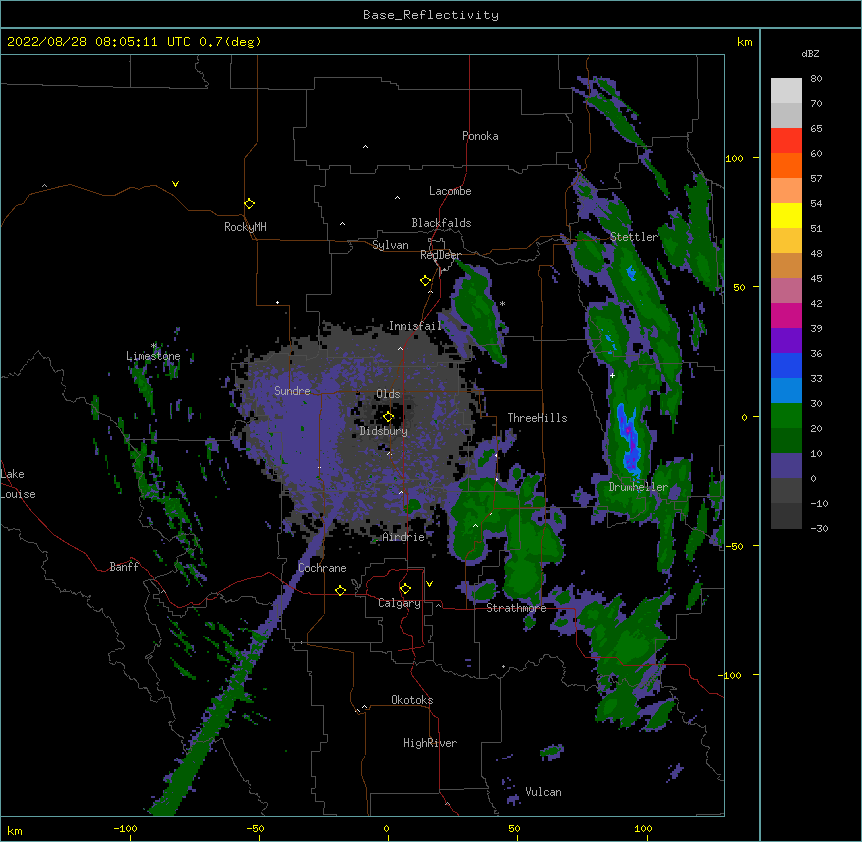Click the x-axis 50 km tick label
The width and height of the screenshot is (862, 842).
click(x=514, y=828)
